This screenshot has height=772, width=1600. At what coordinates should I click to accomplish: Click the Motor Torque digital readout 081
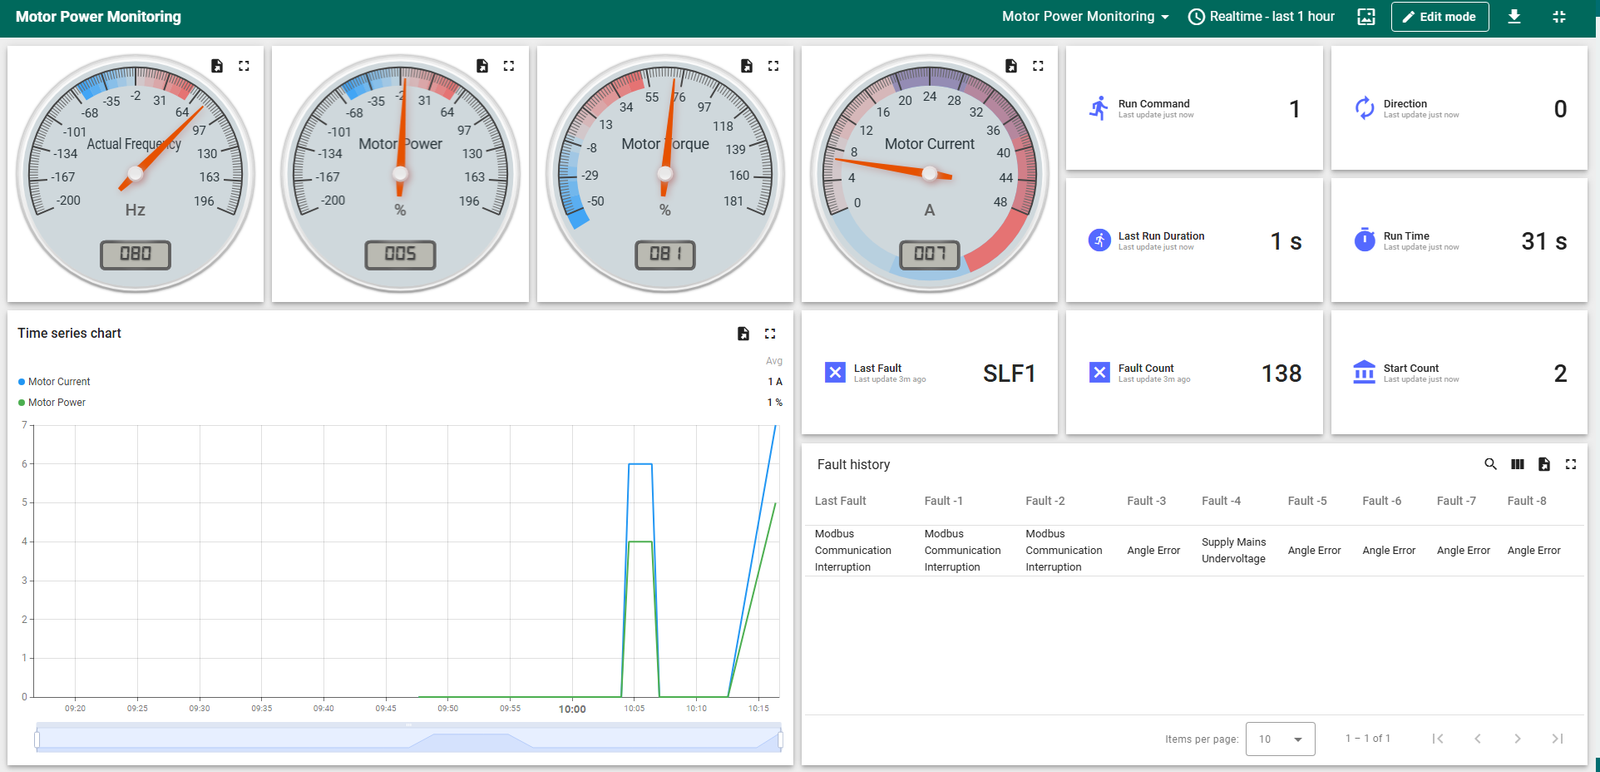pos(665,255)
